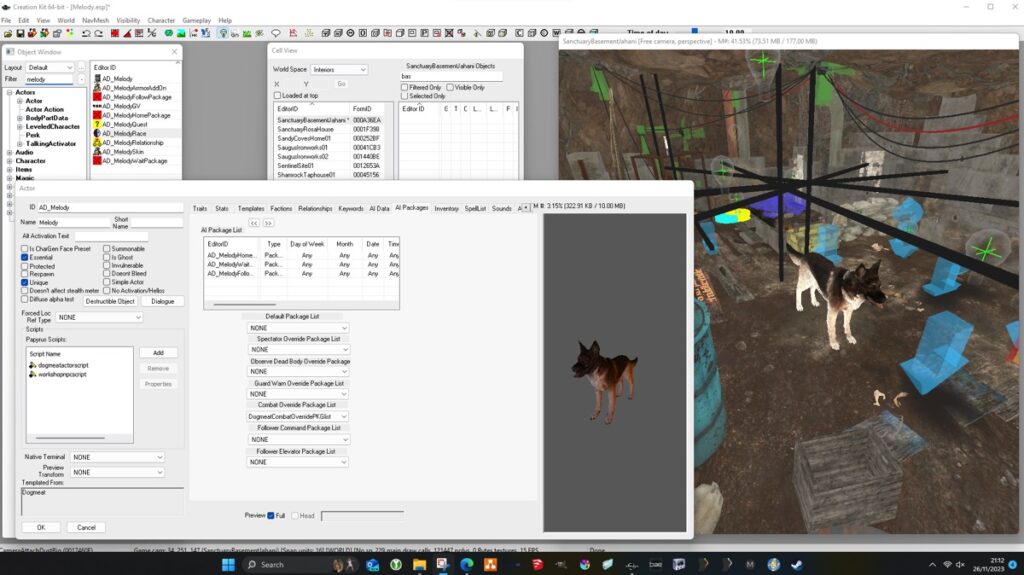Switch to the Inventory tab
The width and height of the screenshot is (1024, 575).
pyautogui.click(x=447, y=208)
